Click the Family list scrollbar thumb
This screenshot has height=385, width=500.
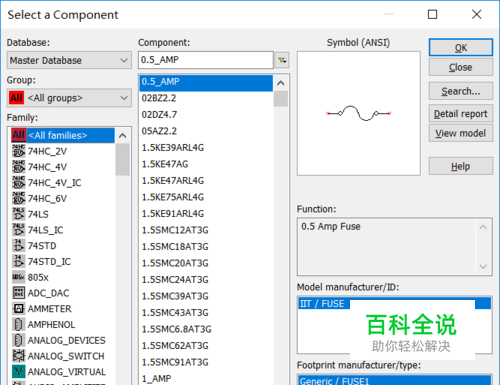click(122, 159)
